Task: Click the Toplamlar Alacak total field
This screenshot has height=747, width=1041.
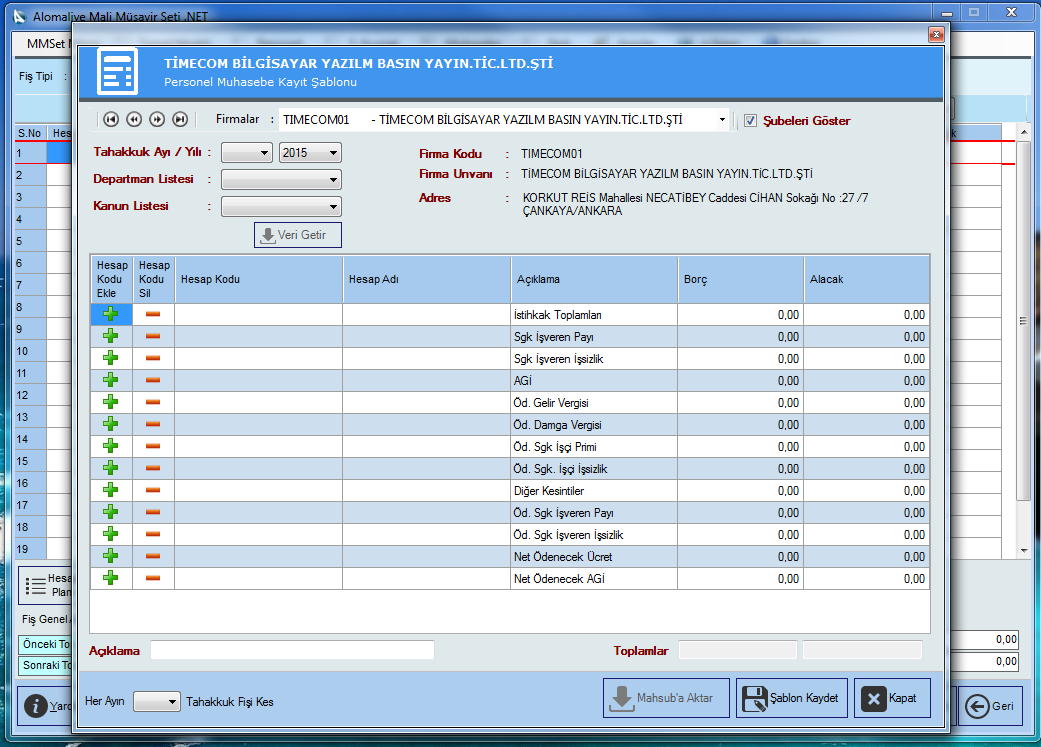Action: coord(862,650)
